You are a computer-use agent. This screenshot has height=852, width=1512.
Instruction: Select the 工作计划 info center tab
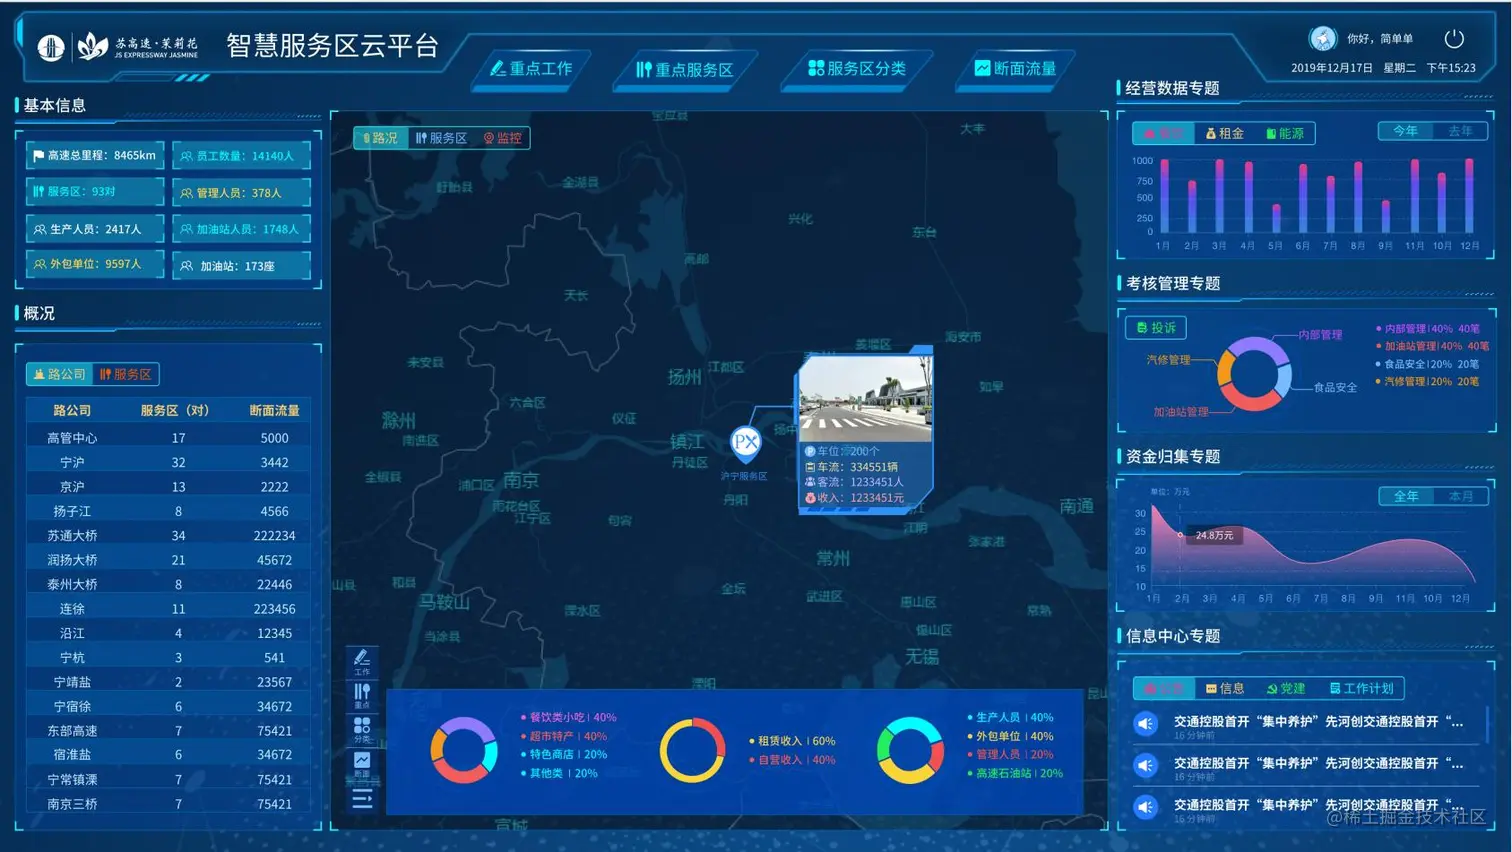click(x=1361, y=688)
